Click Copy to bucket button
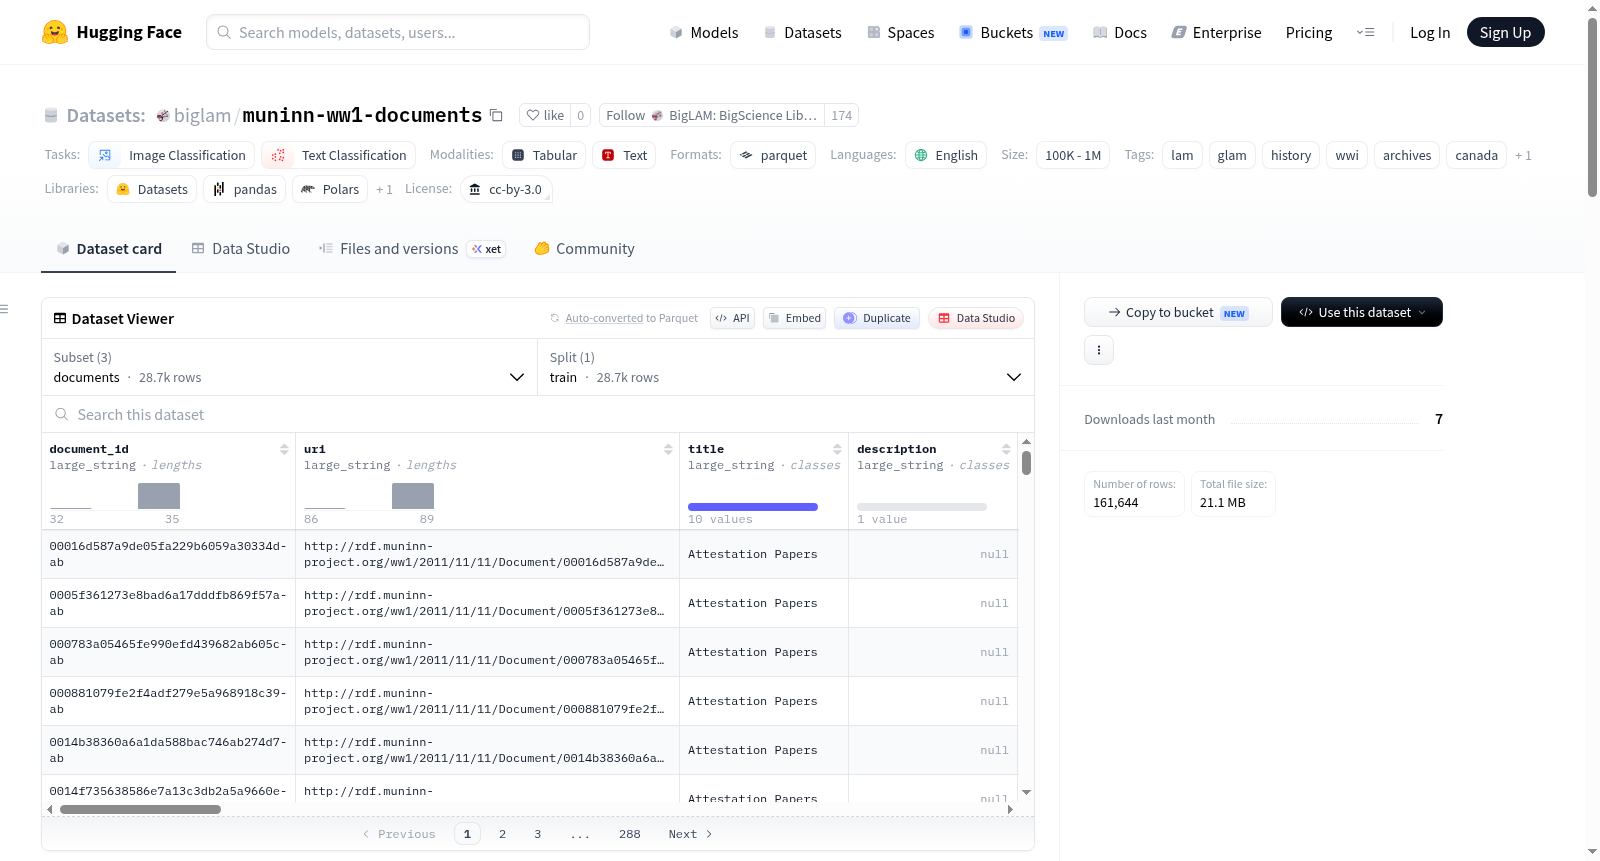The width and height of the screenshot is (1600, 861). (1178, 312)
